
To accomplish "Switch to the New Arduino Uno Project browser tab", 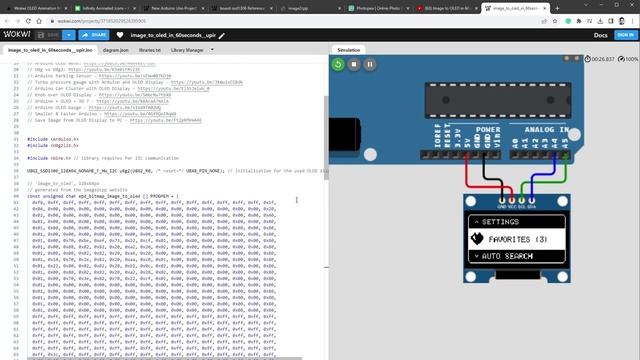I will click(x=173, y=8).
